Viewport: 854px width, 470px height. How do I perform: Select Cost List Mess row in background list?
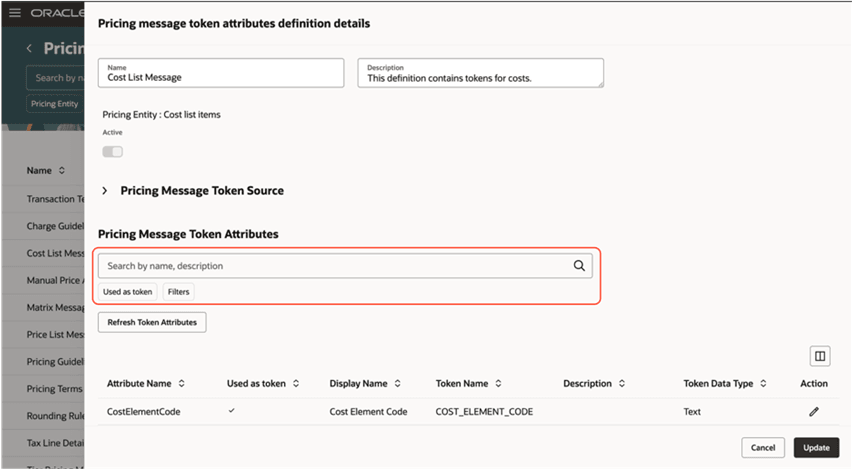coord(43,253)
